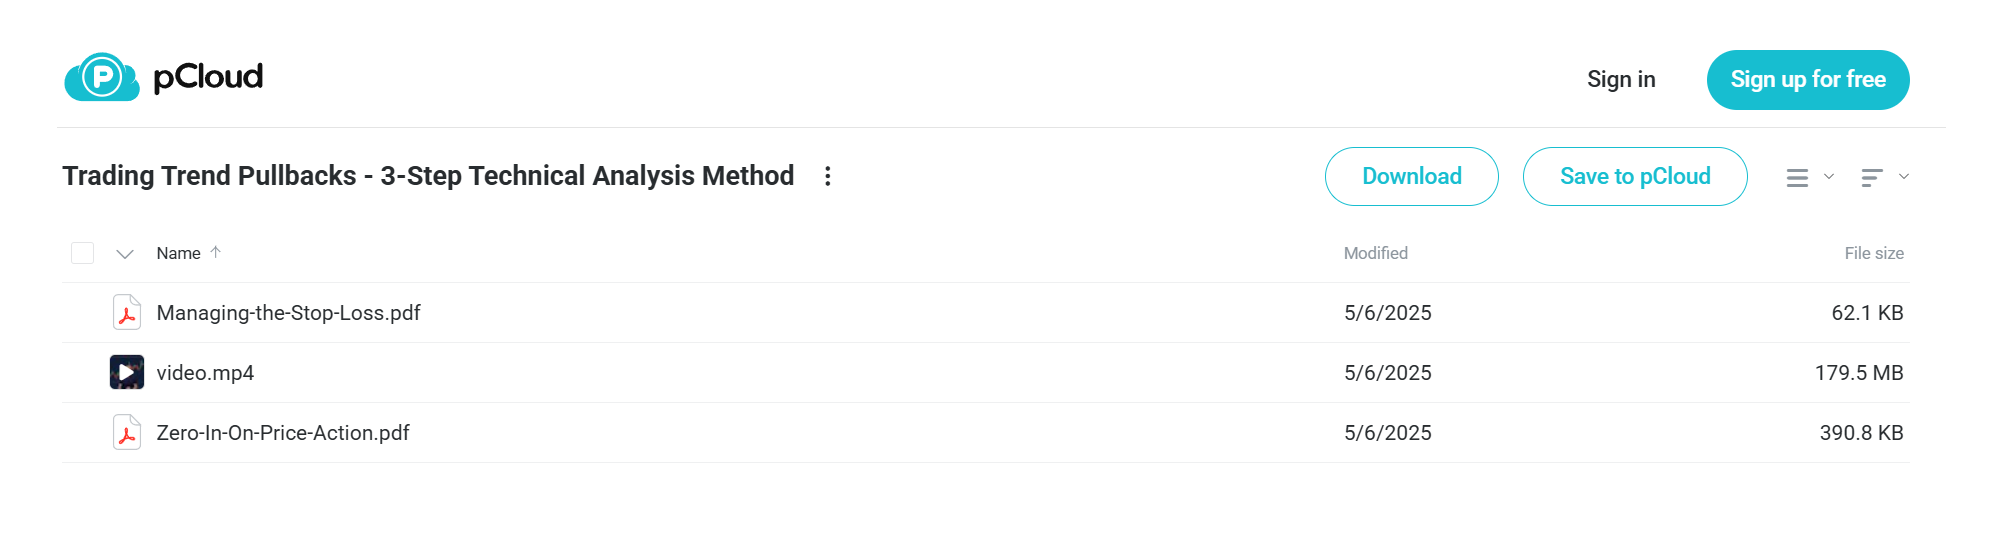Expand the sort options dropdown arrow

tap(1904, 176)
